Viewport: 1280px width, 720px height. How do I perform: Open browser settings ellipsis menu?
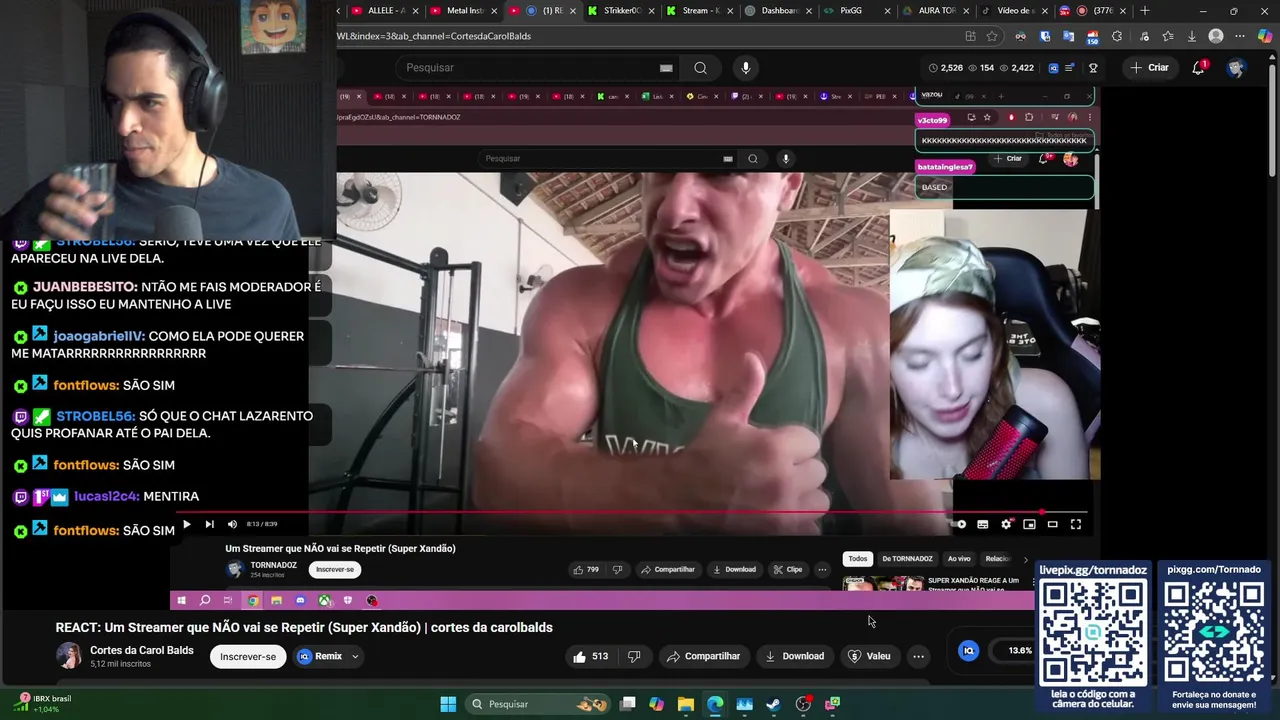(1240, 36)
